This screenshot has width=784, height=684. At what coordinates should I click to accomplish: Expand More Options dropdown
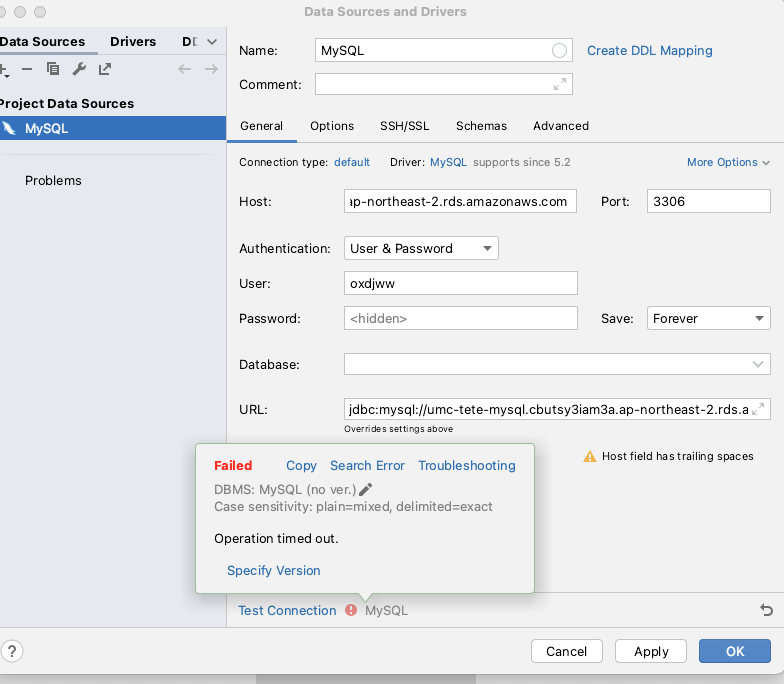tap(728, 162)
